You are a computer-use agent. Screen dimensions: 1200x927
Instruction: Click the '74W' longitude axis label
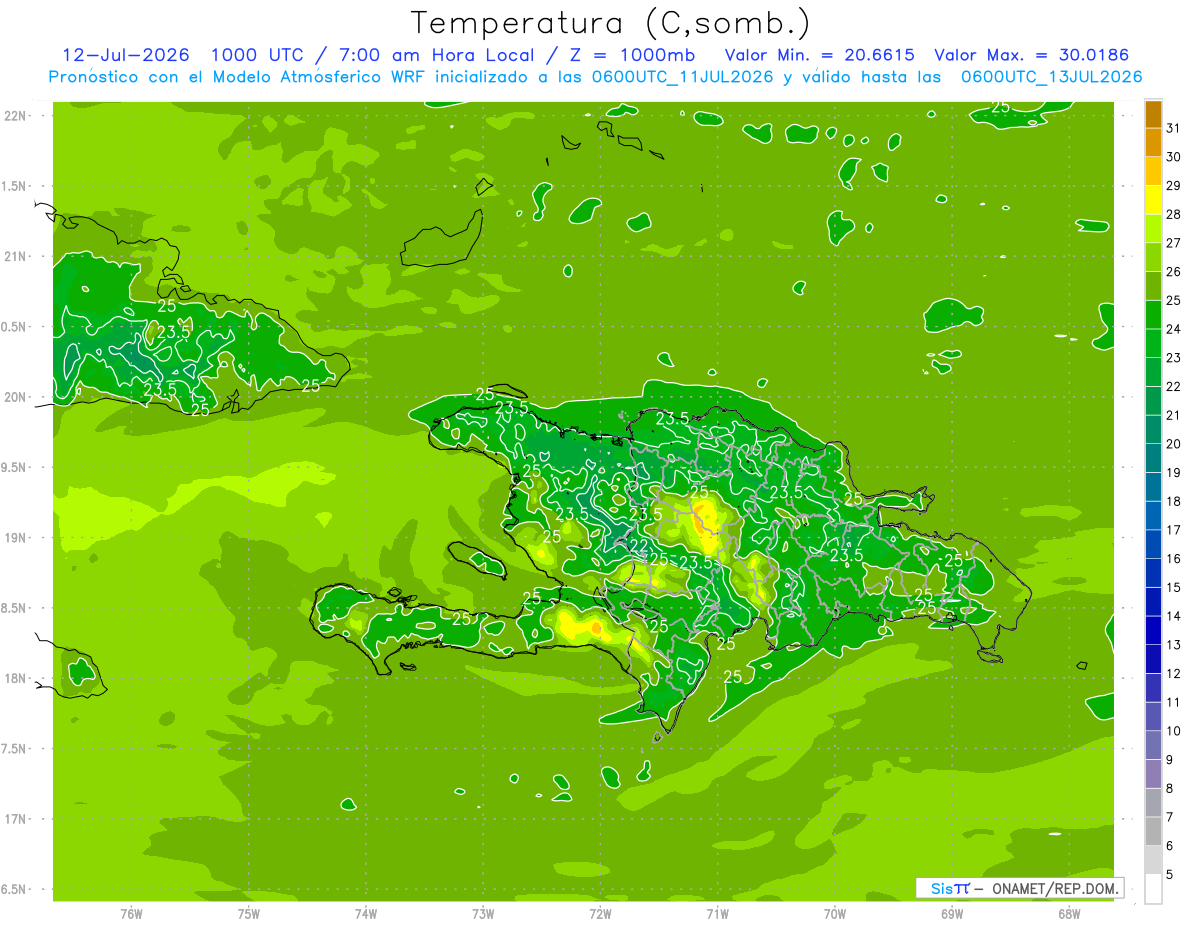[366, 914]
